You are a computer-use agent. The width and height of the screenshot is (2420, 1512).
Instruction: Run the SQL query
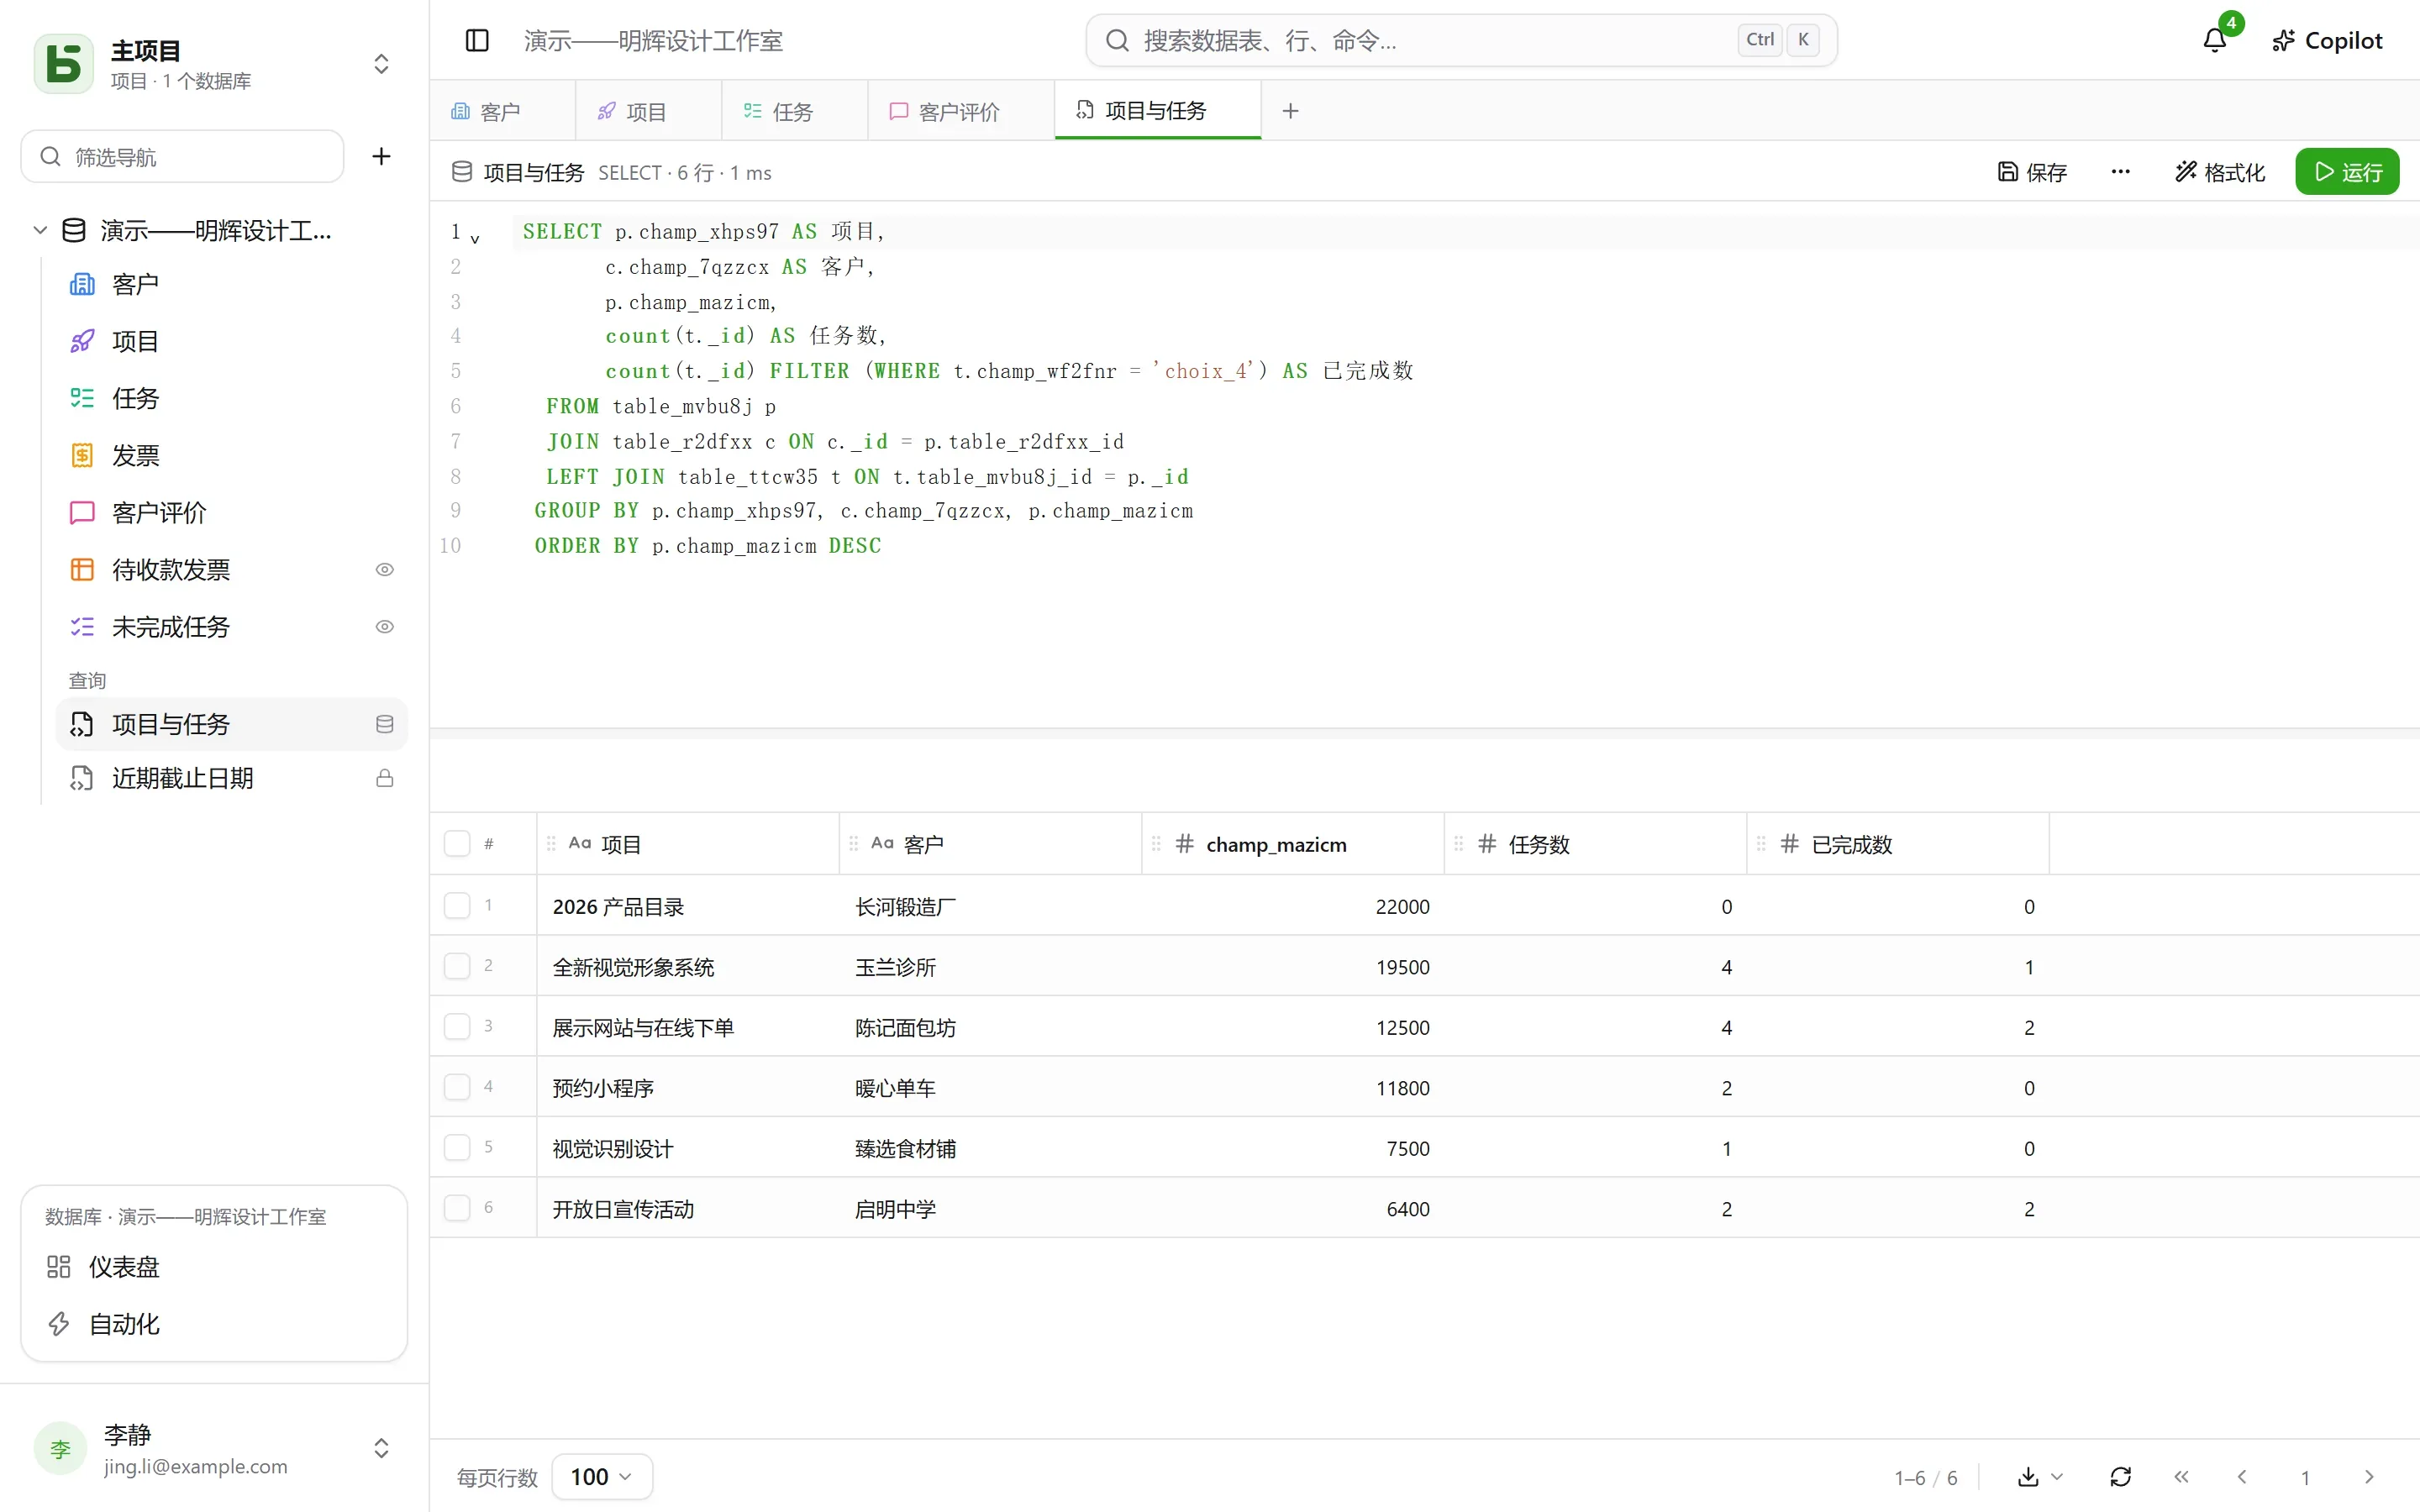2347,172
